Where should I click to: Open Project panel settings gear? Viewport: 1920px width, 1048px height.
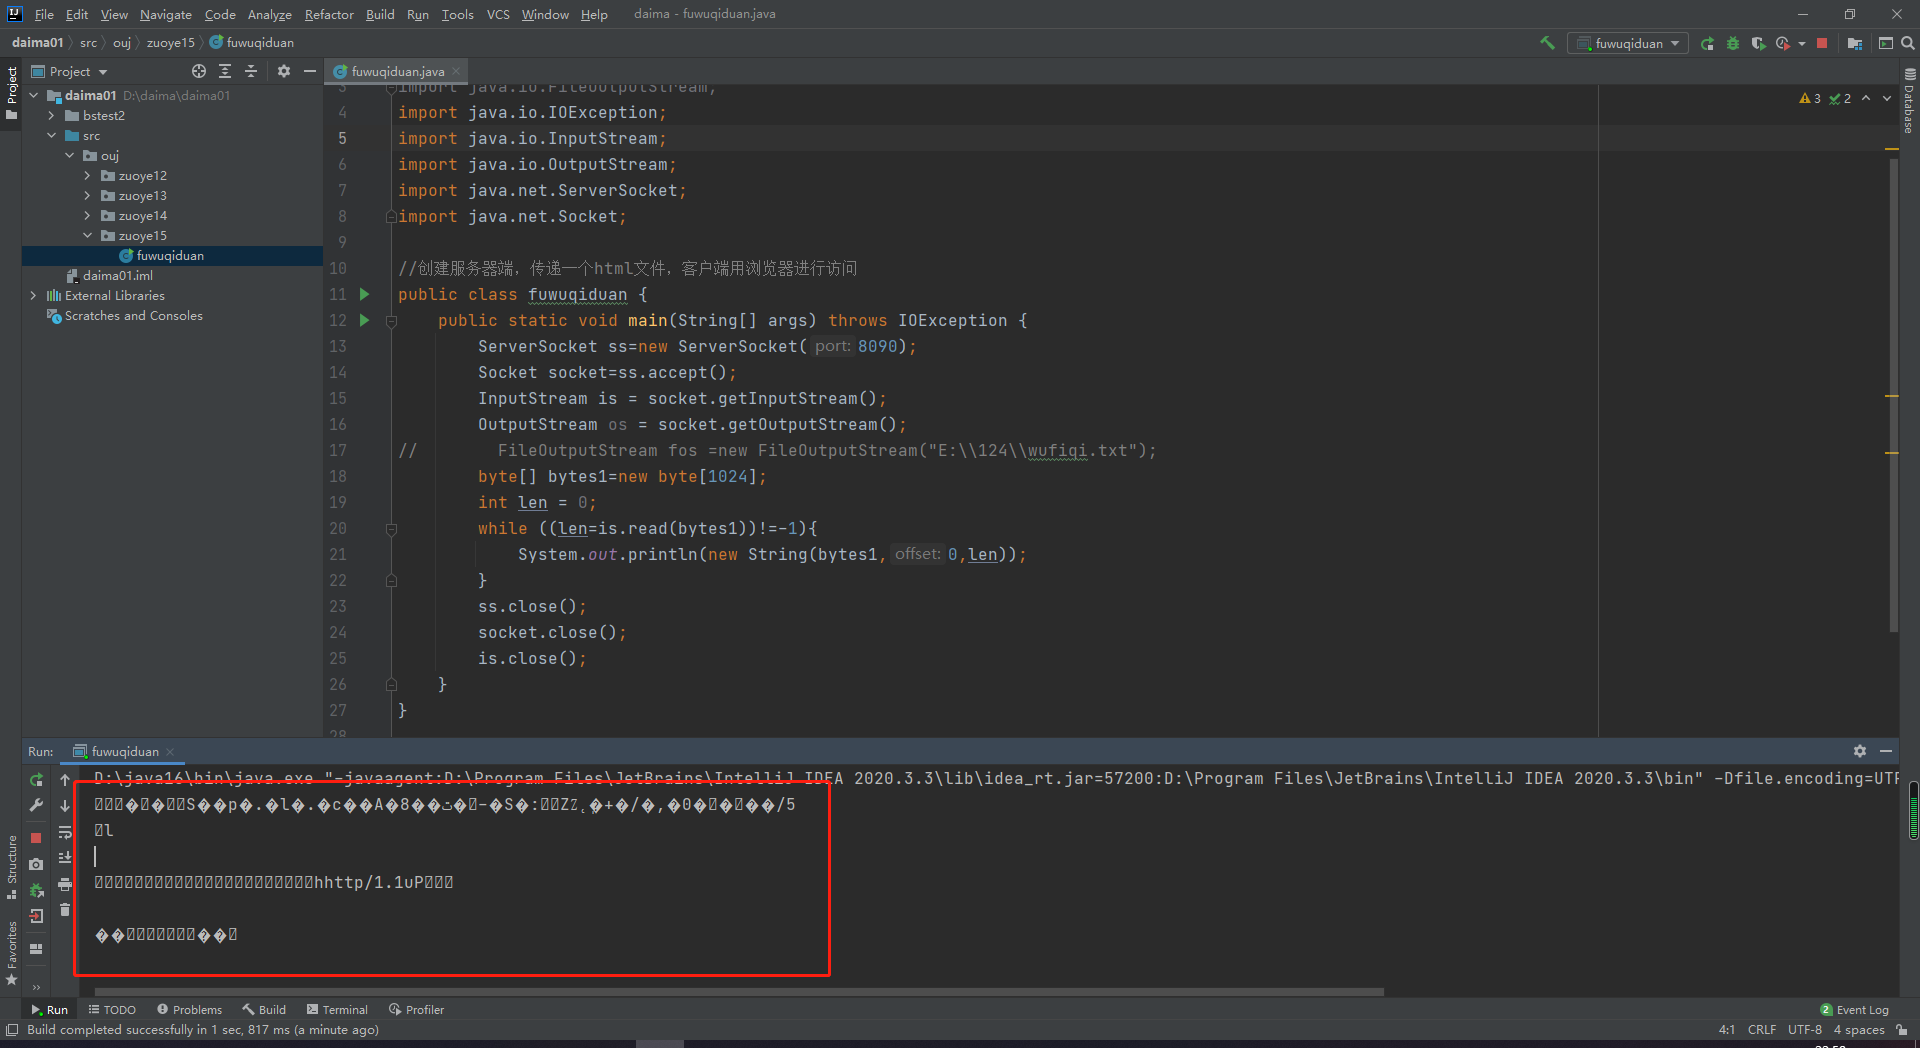pos(284,71)
